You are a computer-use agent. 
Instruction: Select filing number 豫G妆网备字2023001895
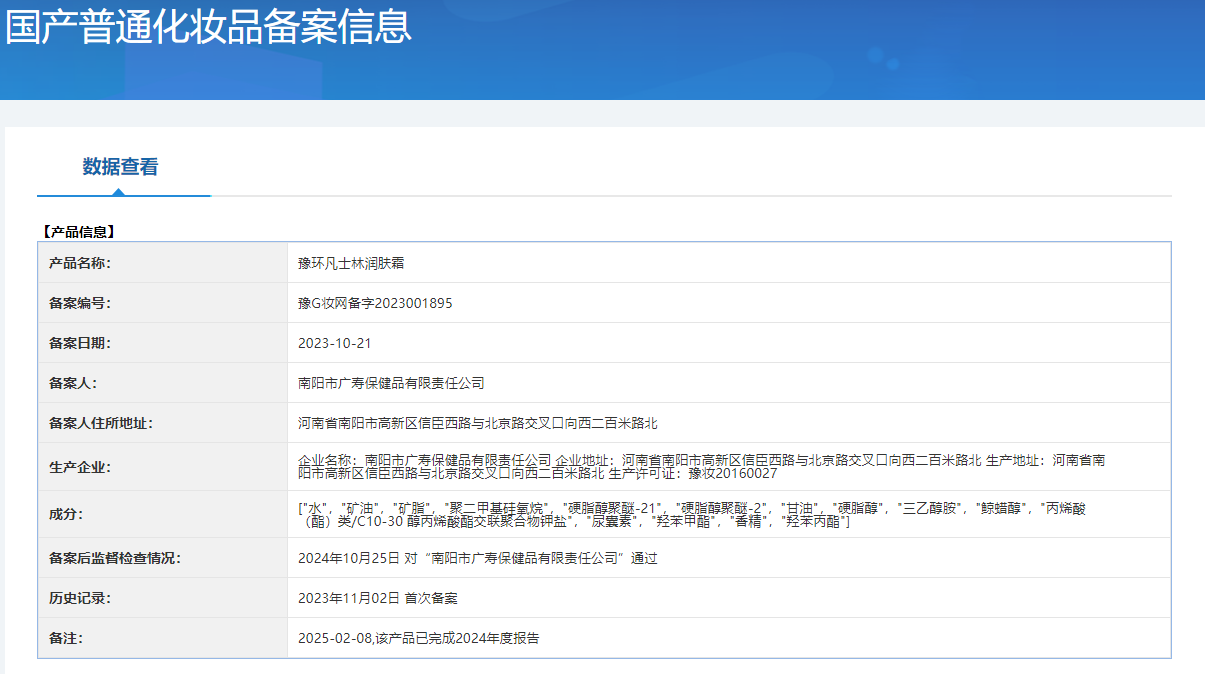pos(375,303)
